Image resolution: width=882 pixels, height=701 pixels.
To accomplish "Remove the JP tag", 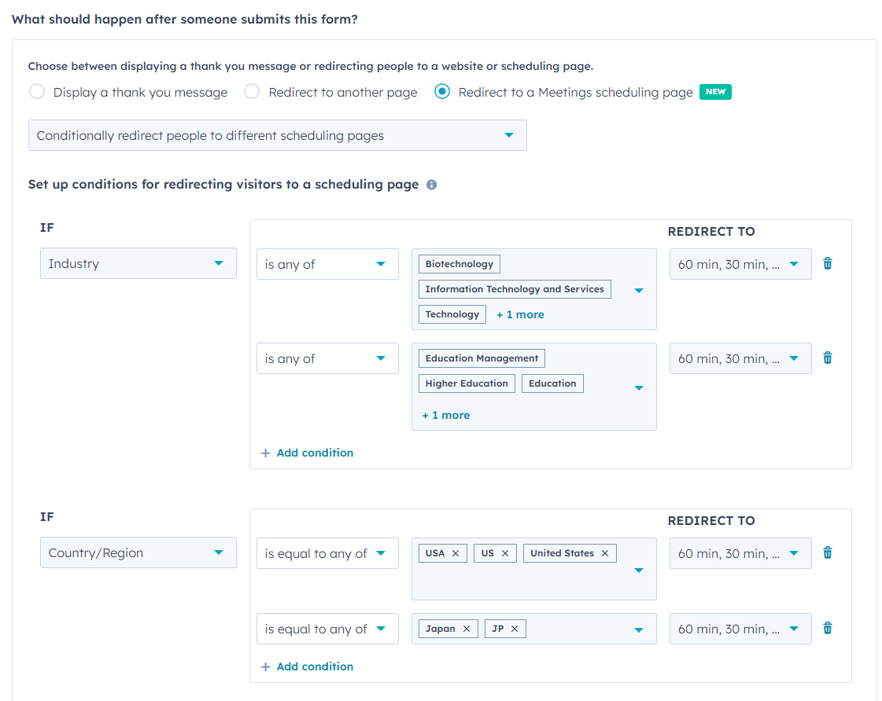I will click(x=515, y=629).
